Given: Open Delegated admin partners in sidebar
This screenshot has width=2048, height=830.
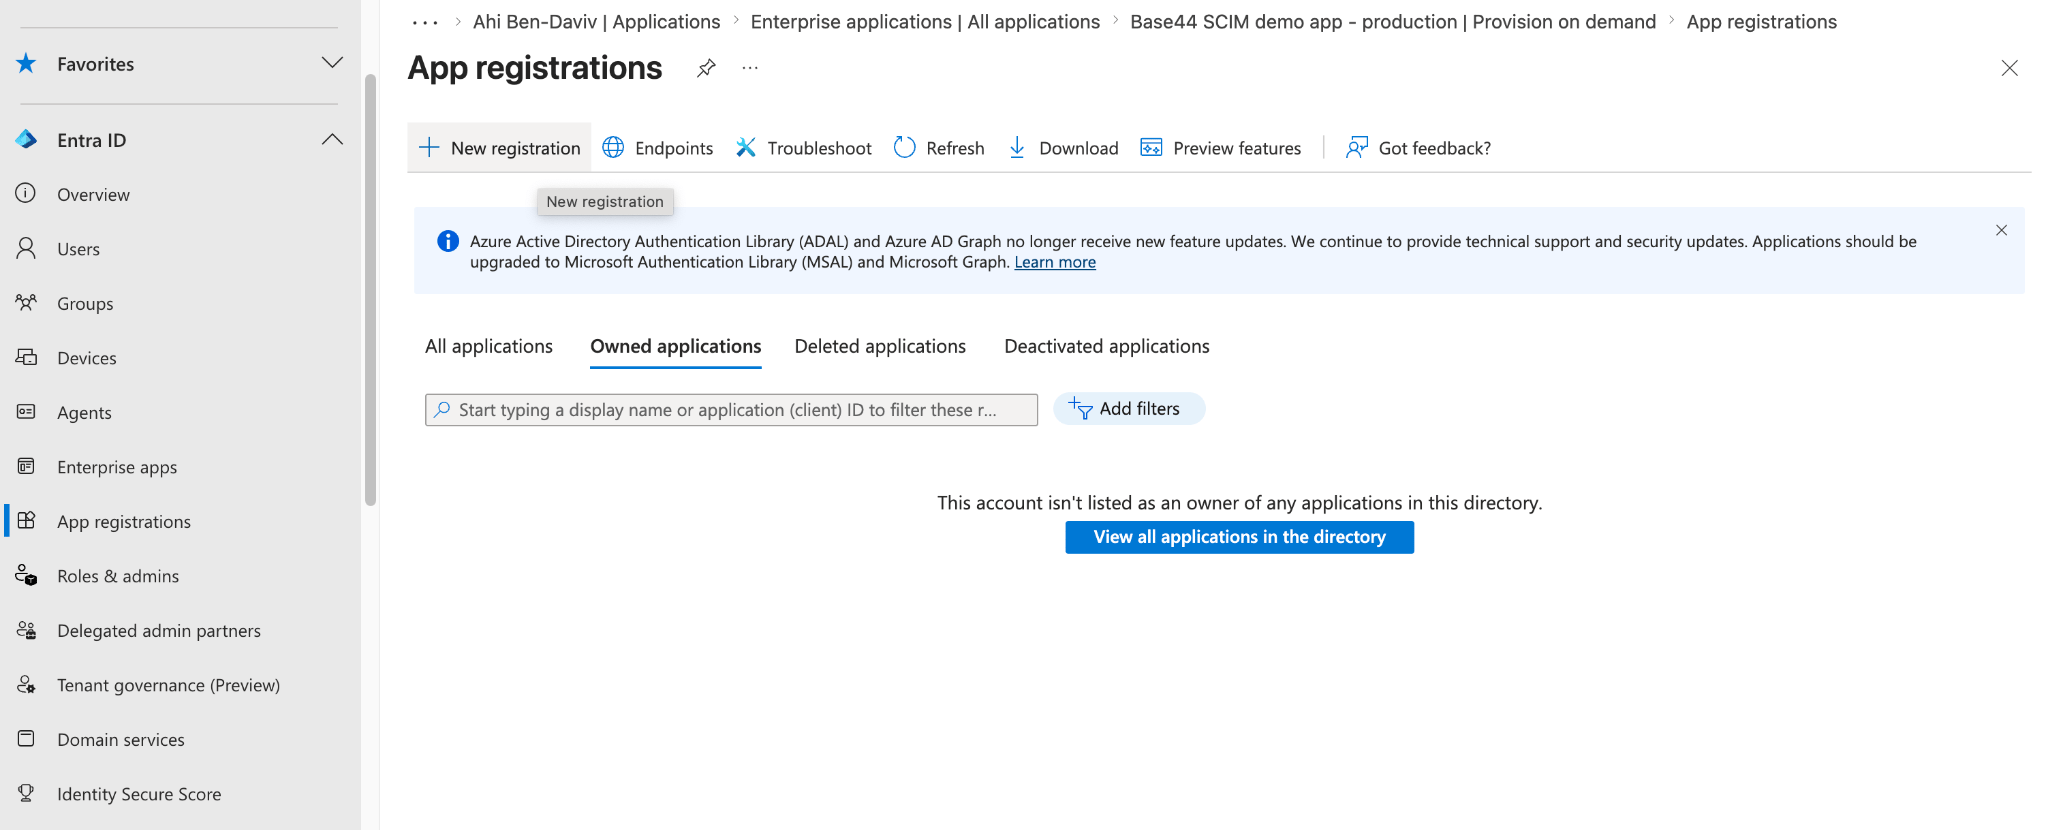Looking at the screenshot, I should tap(159, 631).
